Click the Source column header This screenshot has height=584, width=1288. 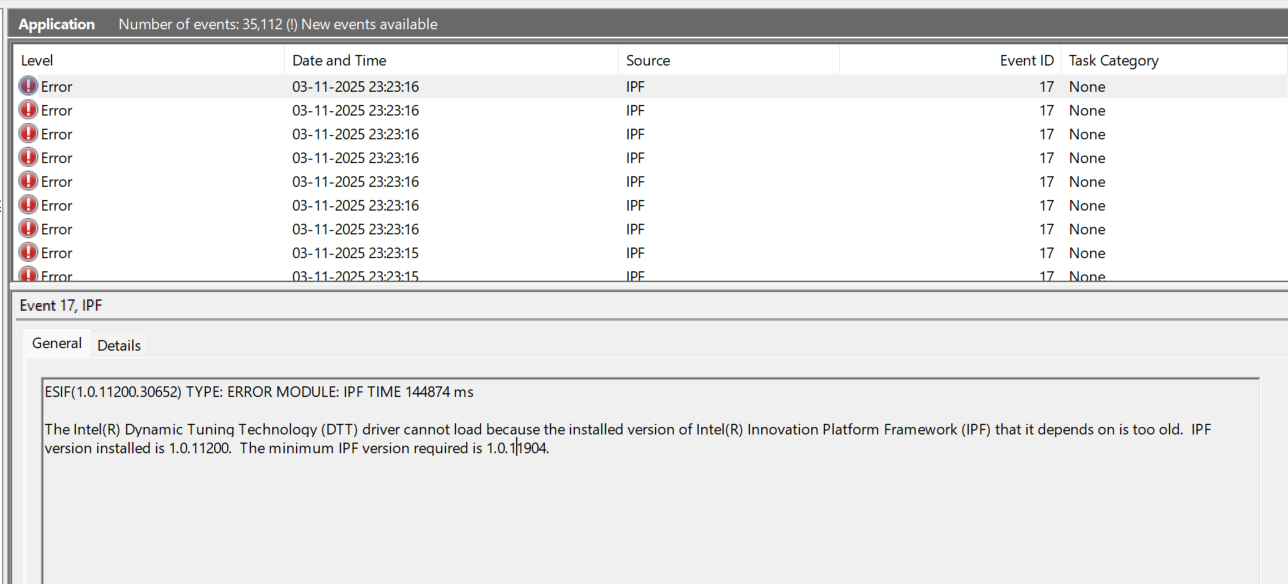(x=729, y=60)
